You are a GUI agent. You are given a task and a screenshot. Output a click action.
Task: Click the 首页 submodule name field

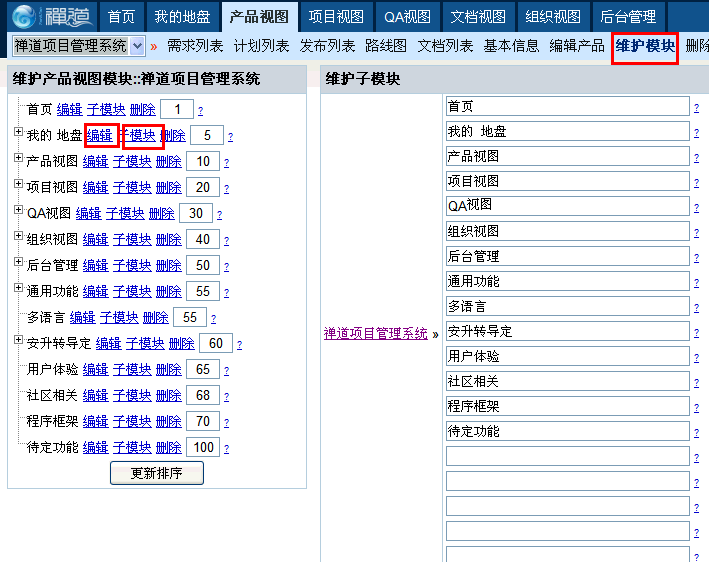568,106
